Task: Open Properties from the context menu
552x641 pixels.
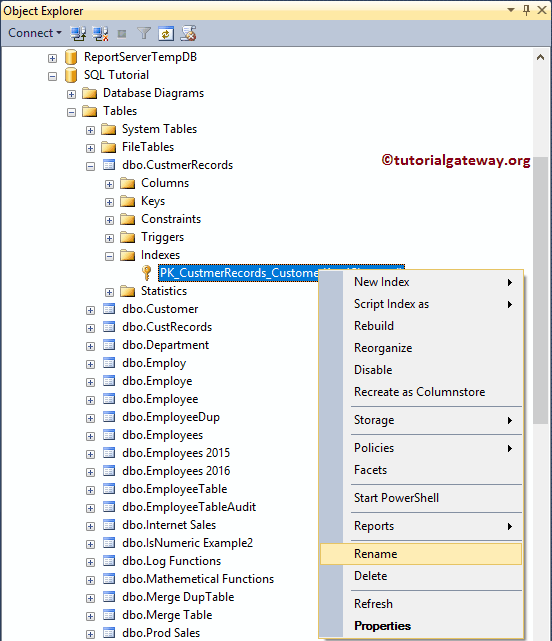Action: [421, 626]
